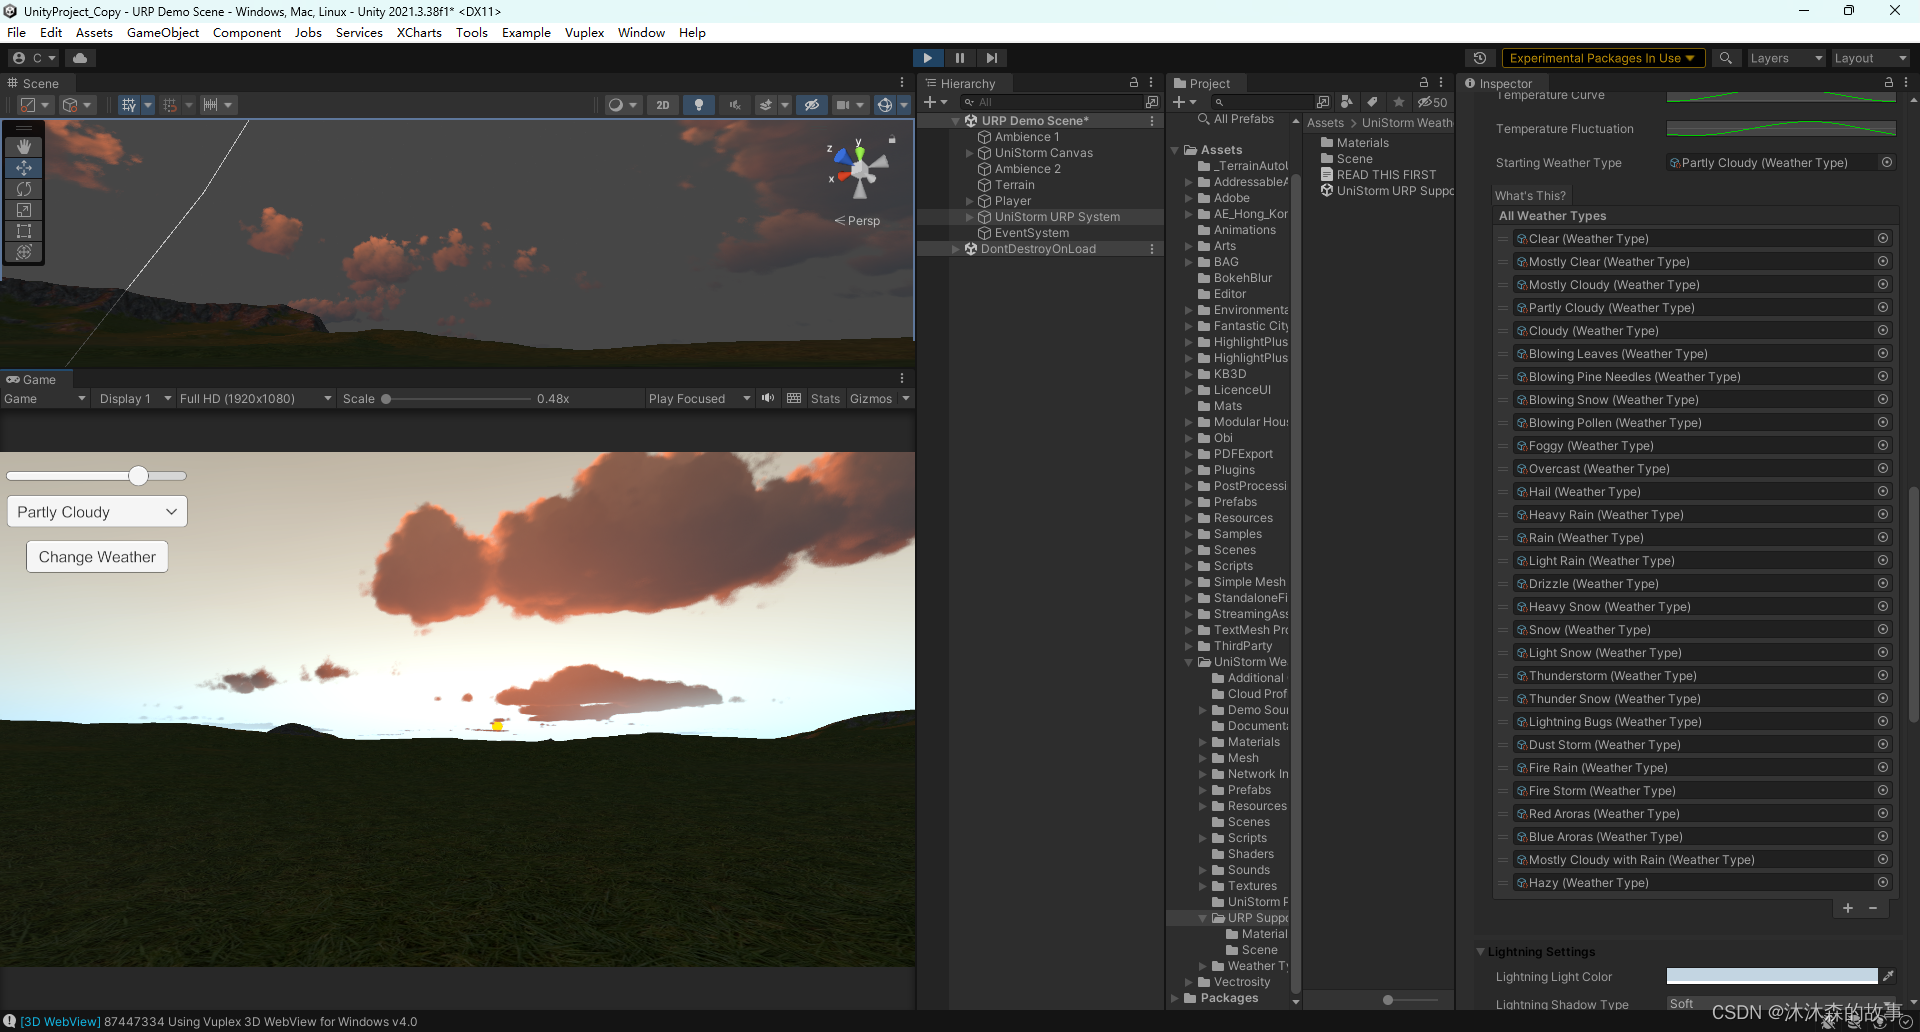
Task: Toggle Persp projection label
Action: click(858, 221)
